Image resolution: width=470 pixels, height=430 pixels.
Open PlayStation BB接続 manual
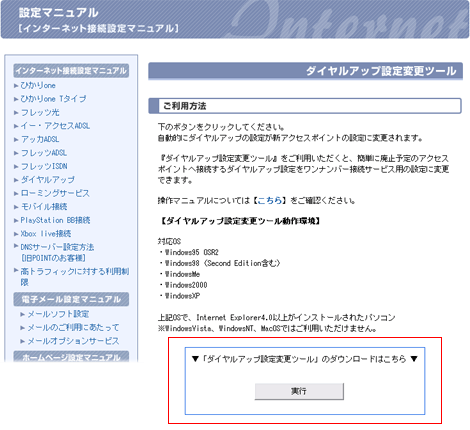point(55,220)
